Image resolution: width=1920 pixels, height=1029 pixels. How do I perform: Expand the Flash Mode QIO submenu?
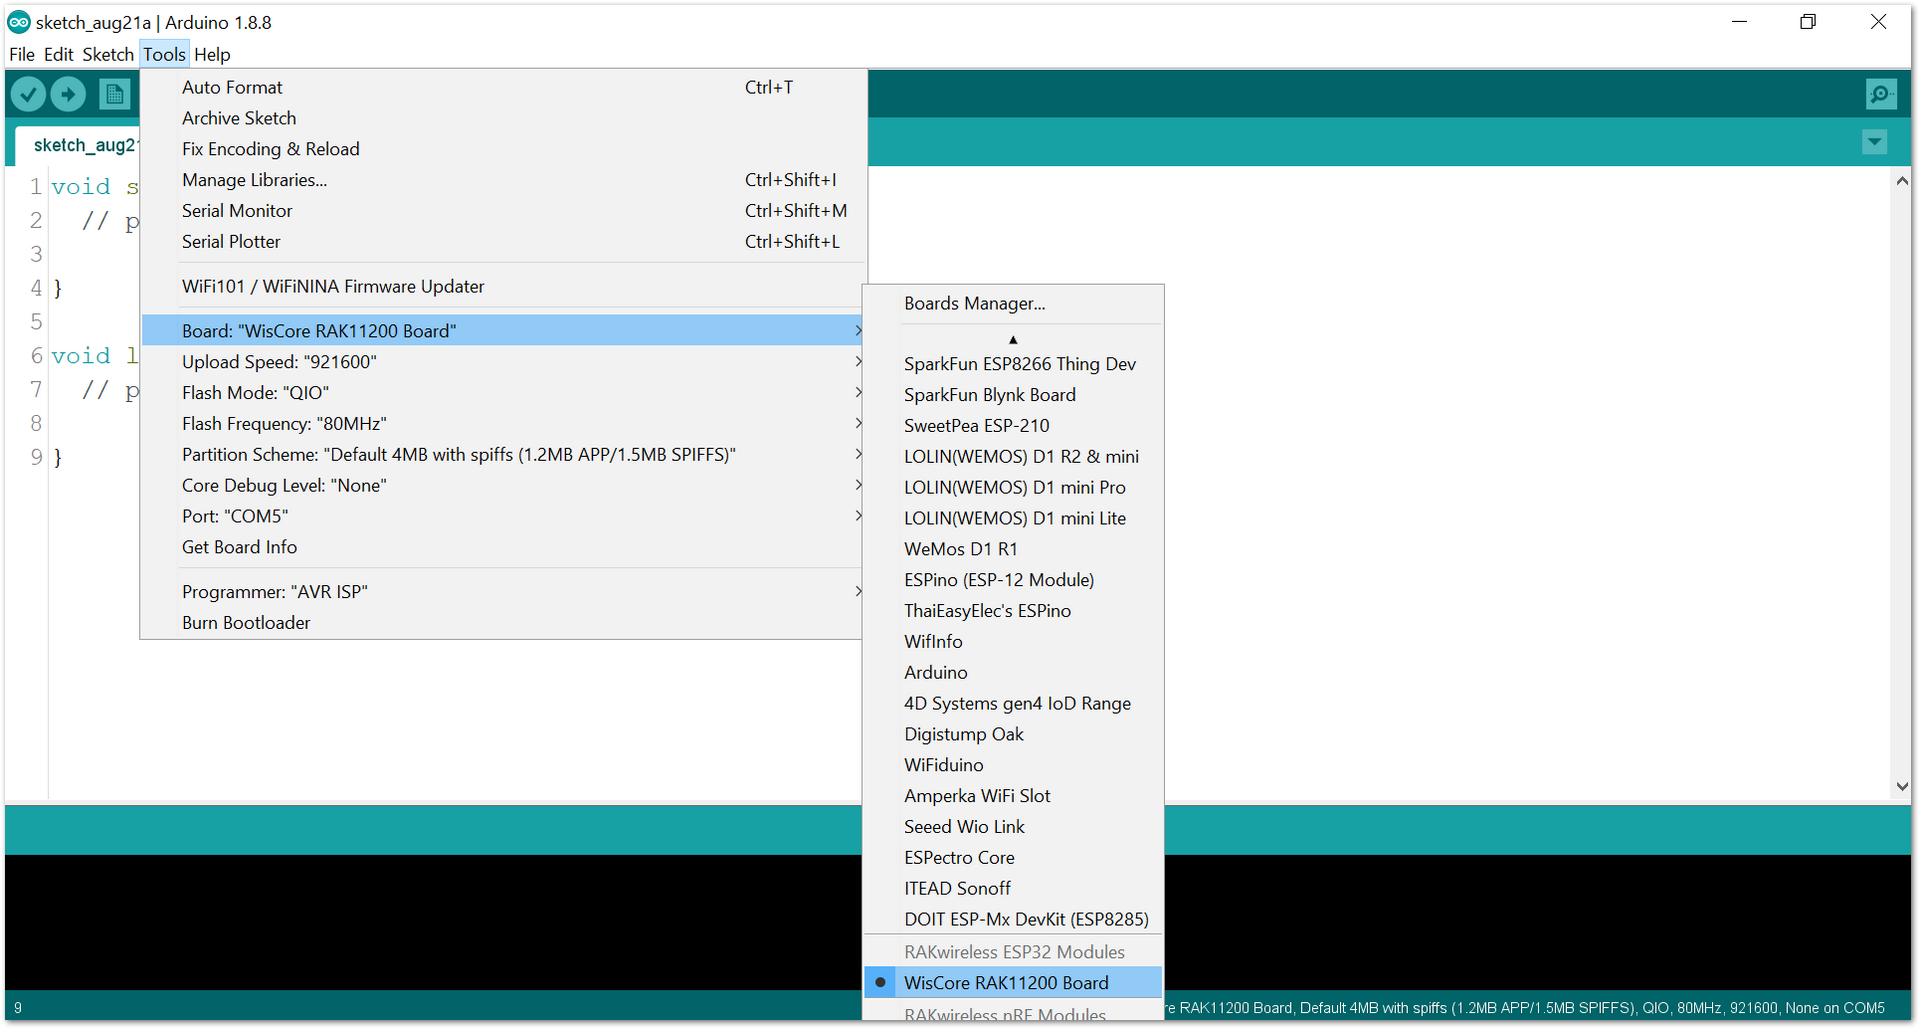coord(503,393)
